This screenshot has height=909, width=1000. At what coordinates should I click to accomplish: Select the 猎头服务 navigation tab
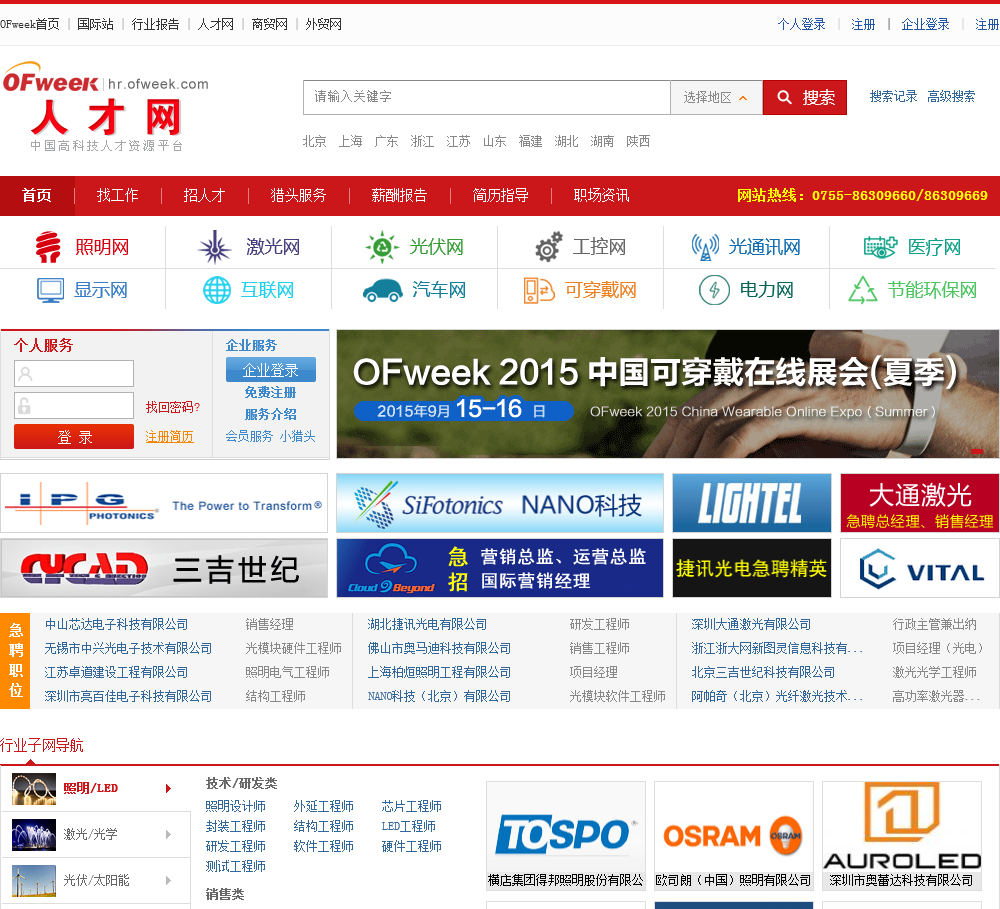(x=298, y=195)
